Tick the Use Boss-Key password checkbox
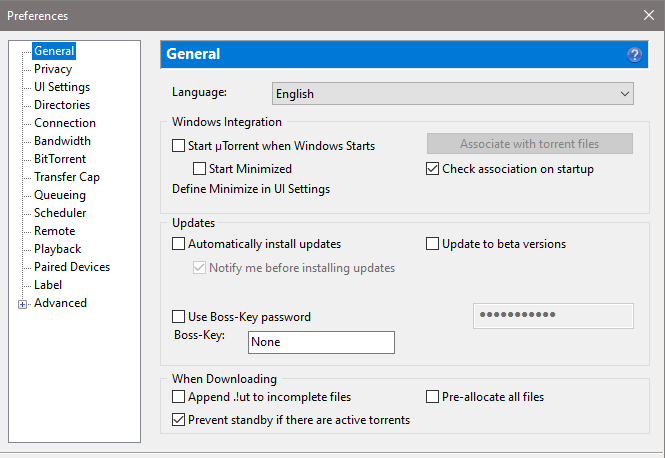This screenshot has width=665, height=458. point(179,317)
